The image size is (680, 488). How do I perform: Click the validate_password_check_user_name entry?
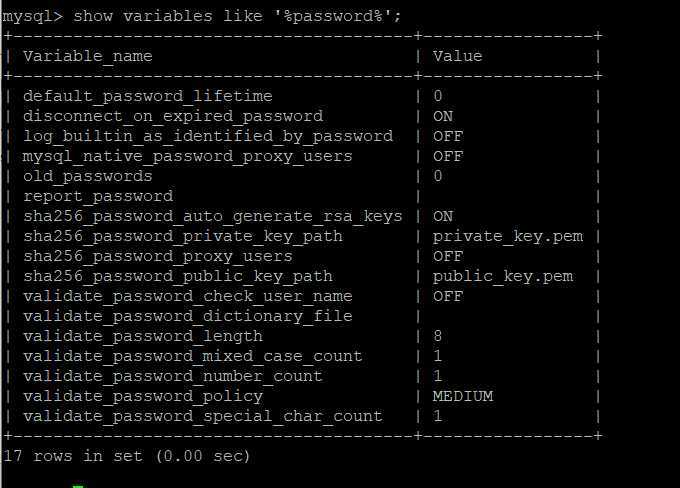[188, 296]
